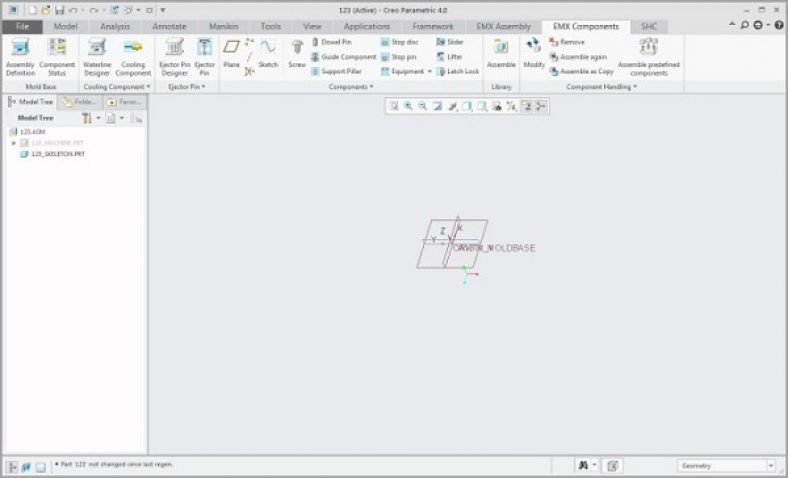Modify the selected component

tap(534, 54)
